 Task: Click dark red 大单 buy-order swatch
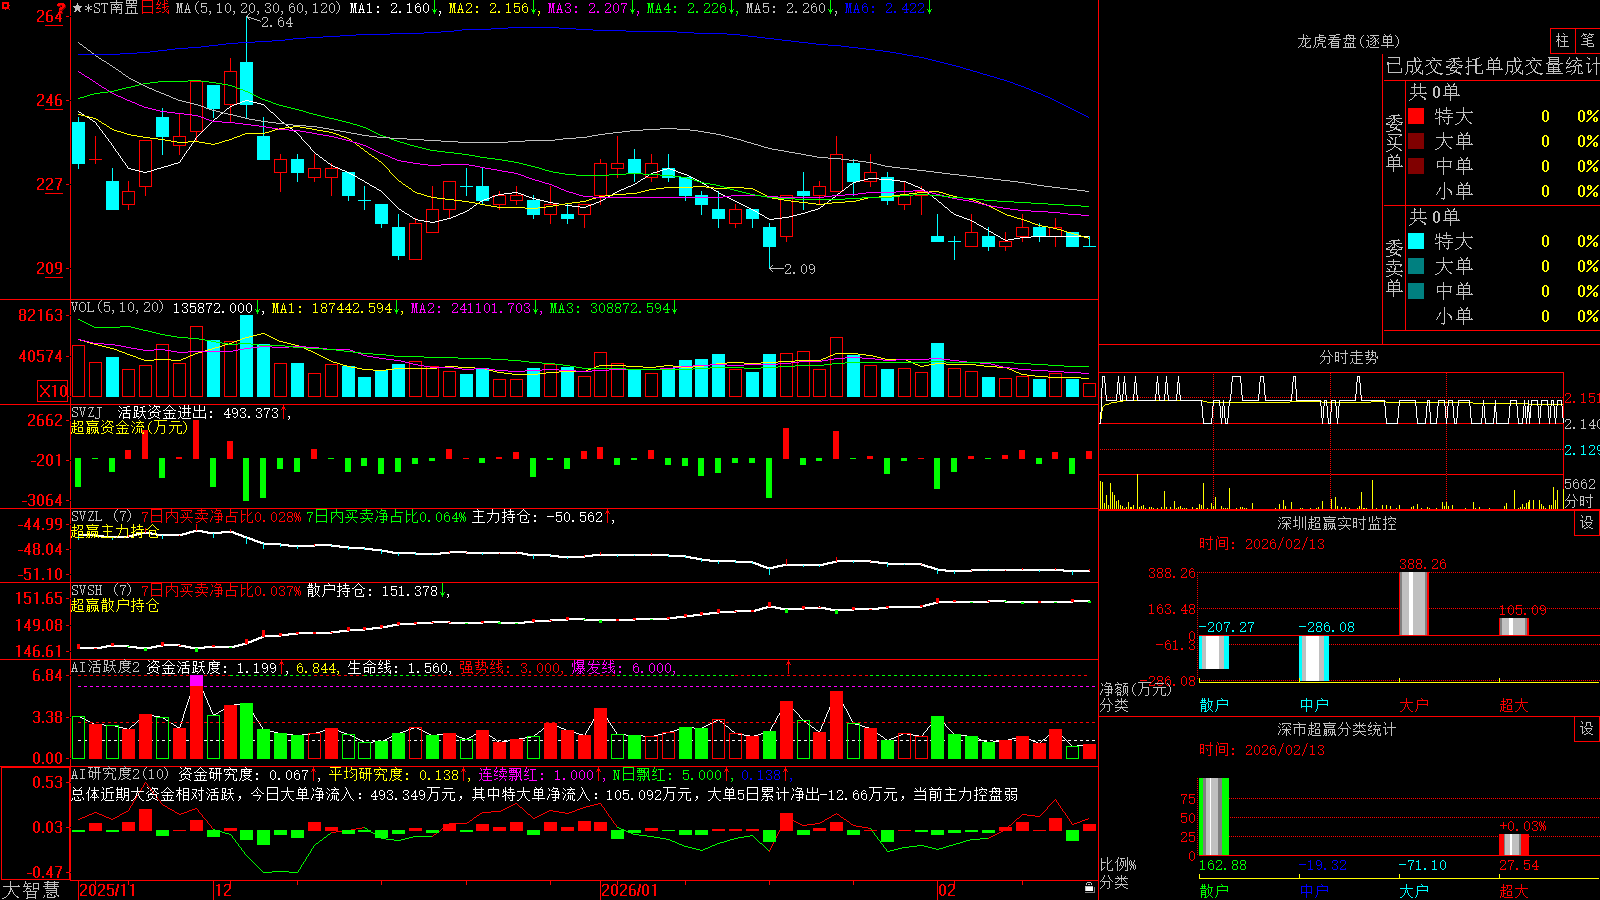tap(1416, 141)
